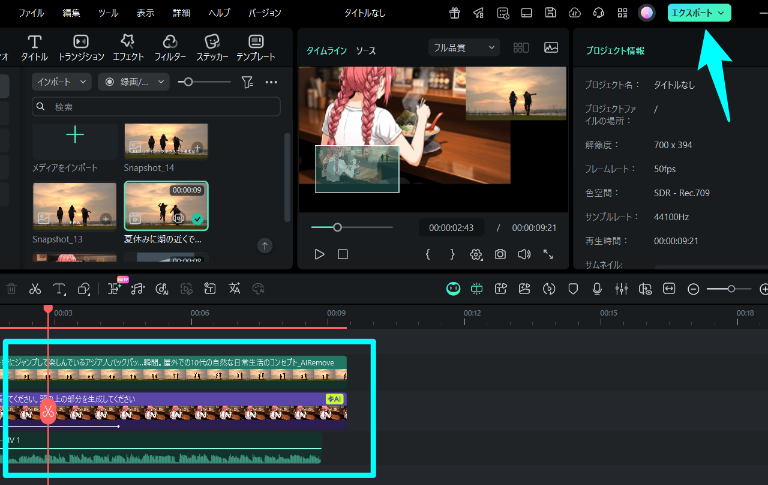Click the play button in preview
This screenshot has width=768, height=485.
(319, 254)
